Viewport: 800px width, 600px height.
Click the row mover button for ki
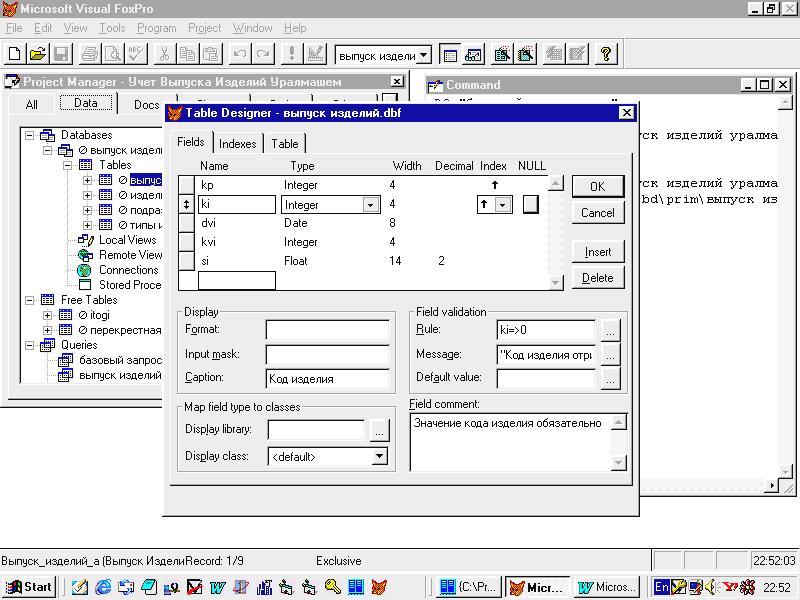[186, 205]
